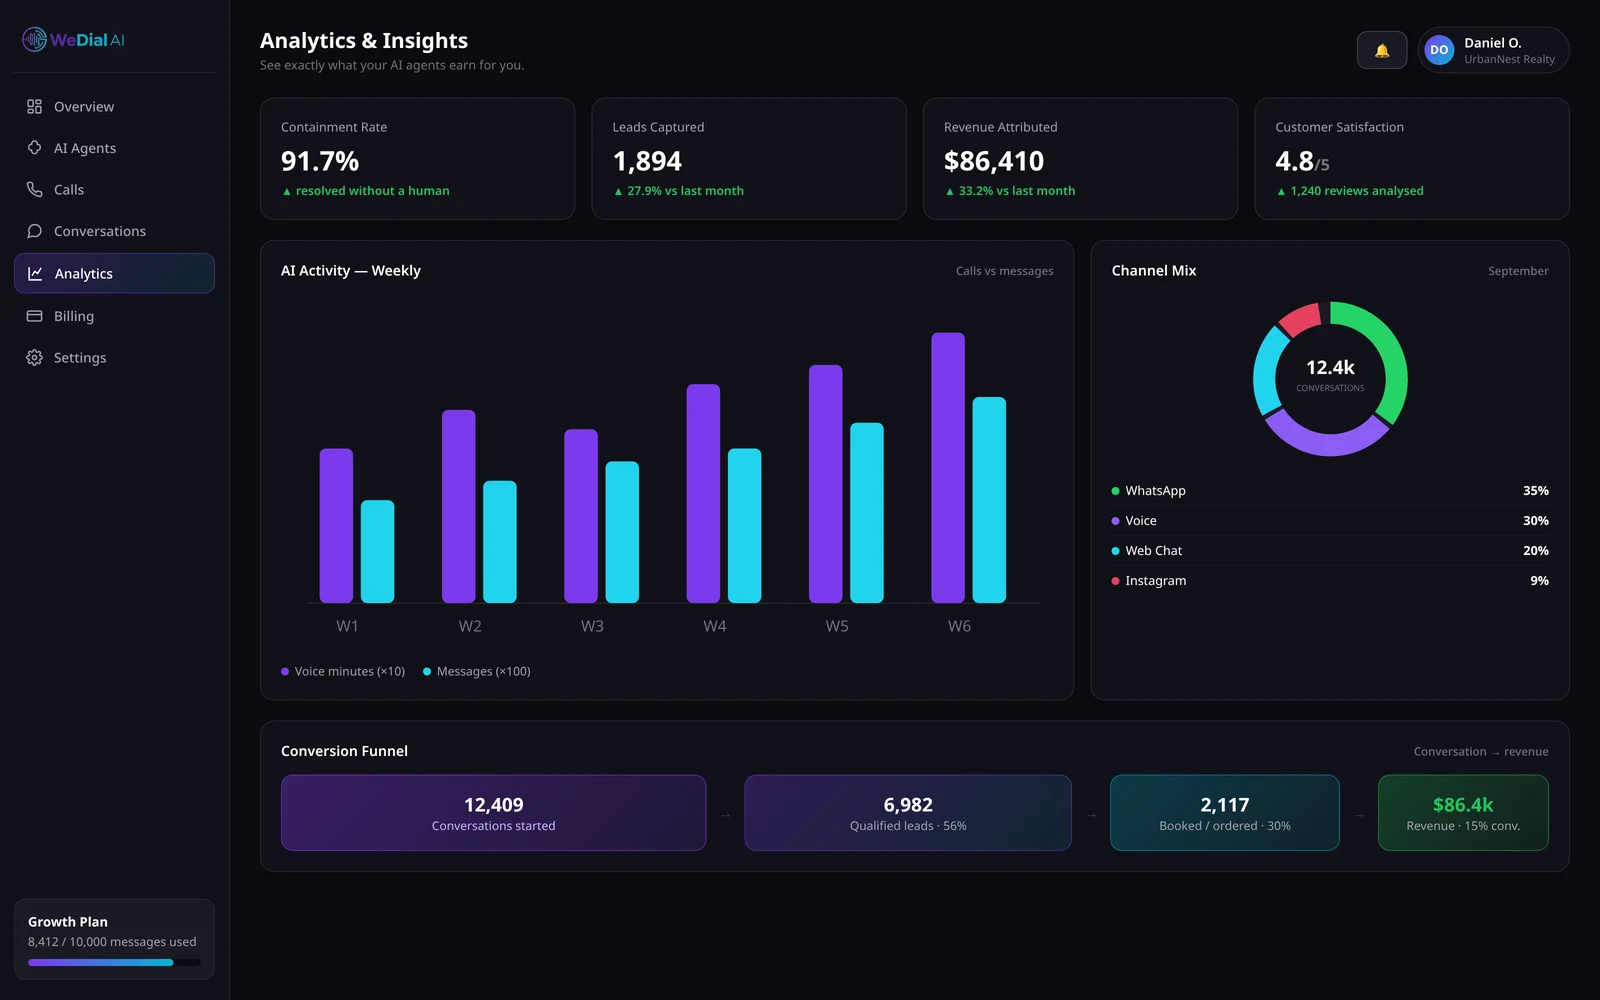This screenshot has width=1600, height=1000.
Task: Click the Settings gear icon
Action: [x=34, y=357]
